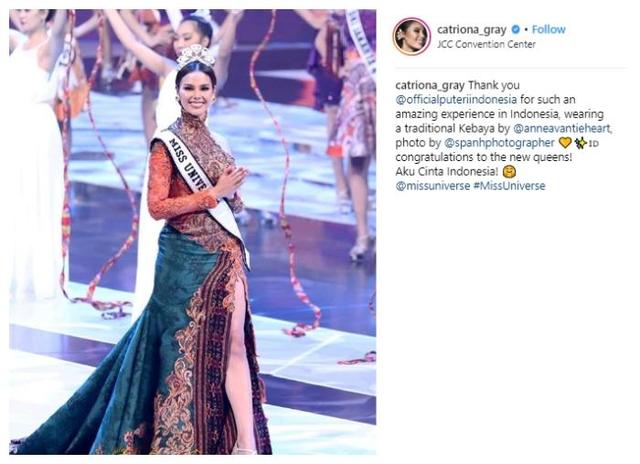Image resolution: width=640 pixels, height=464 pixels.
Task: Click the crown on the woman's head
Action: coord(196,58)
